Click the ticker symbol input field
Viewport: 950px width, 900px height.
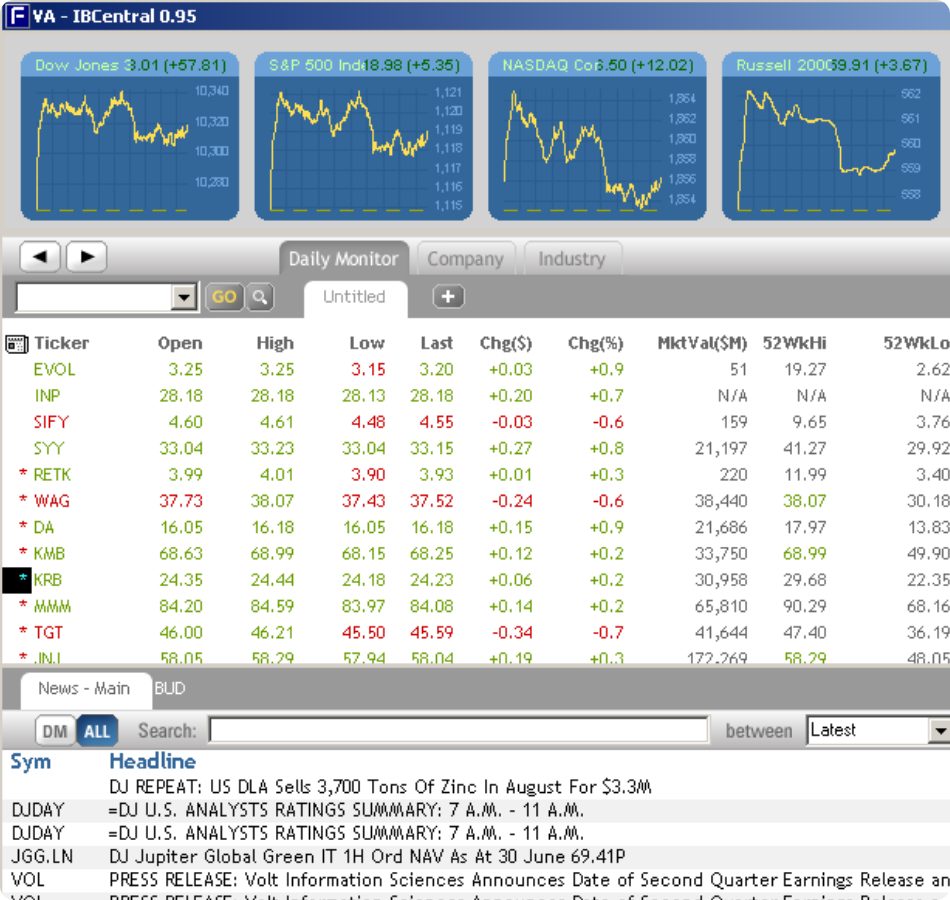pyautogui.click(x=95, y=297)
